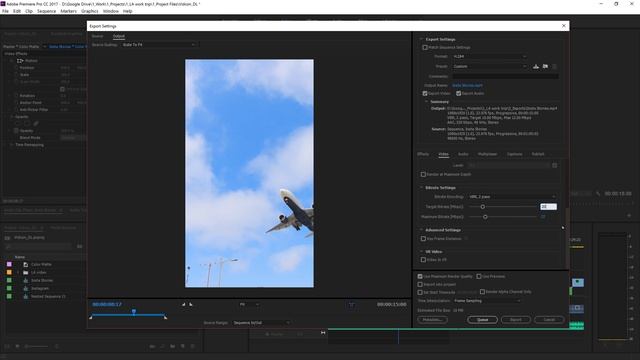Screen dimensions: 640x360
Task: Toggle Use Maximum Render Quality checkbox
Action: 420,276
